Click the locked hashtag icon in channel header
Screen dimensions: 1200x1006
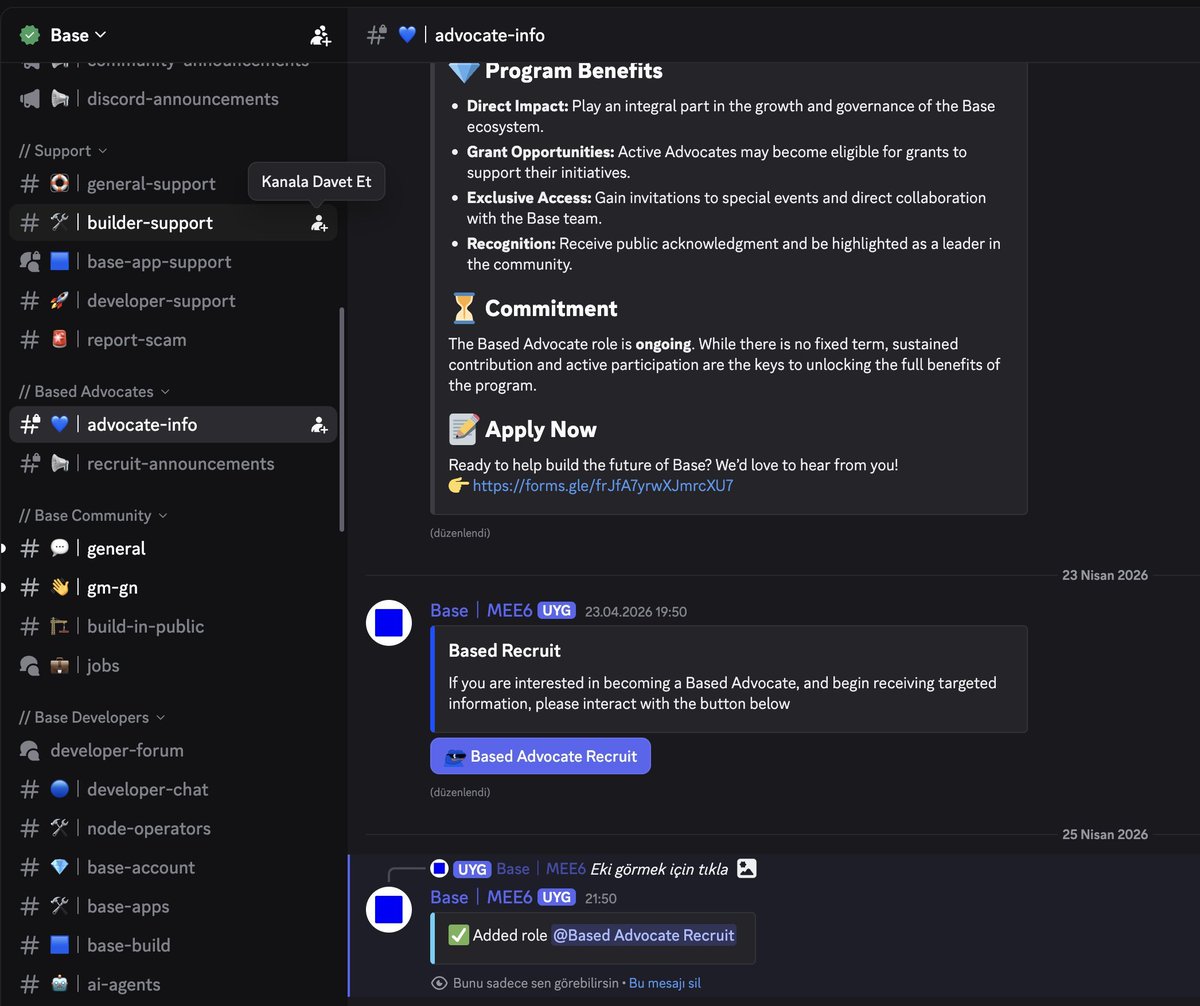click(x=377, y=35)
